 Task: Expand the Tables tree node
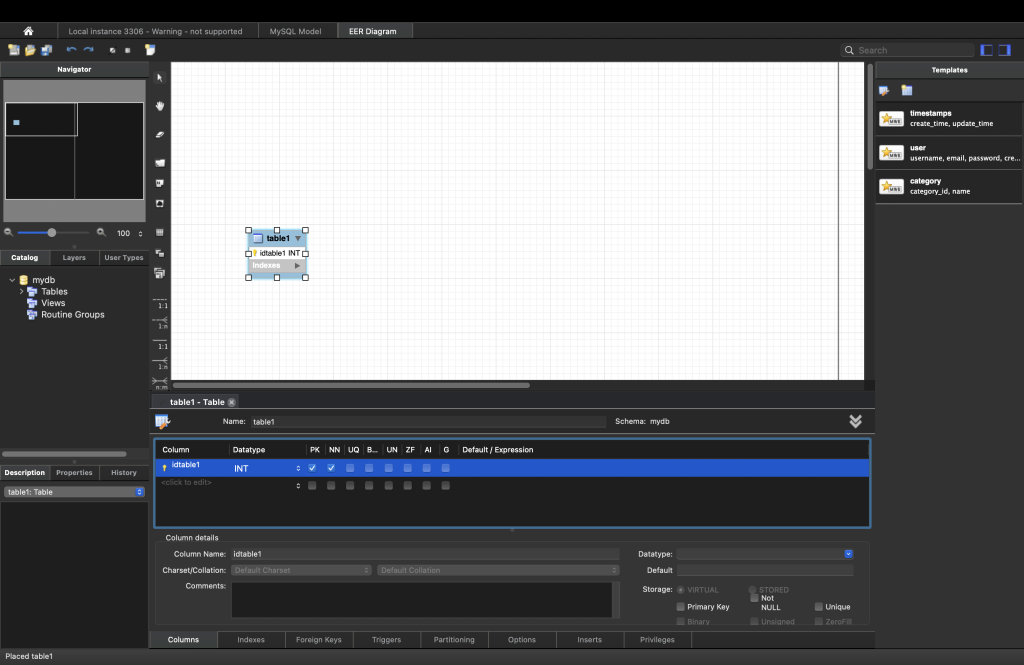21,292
